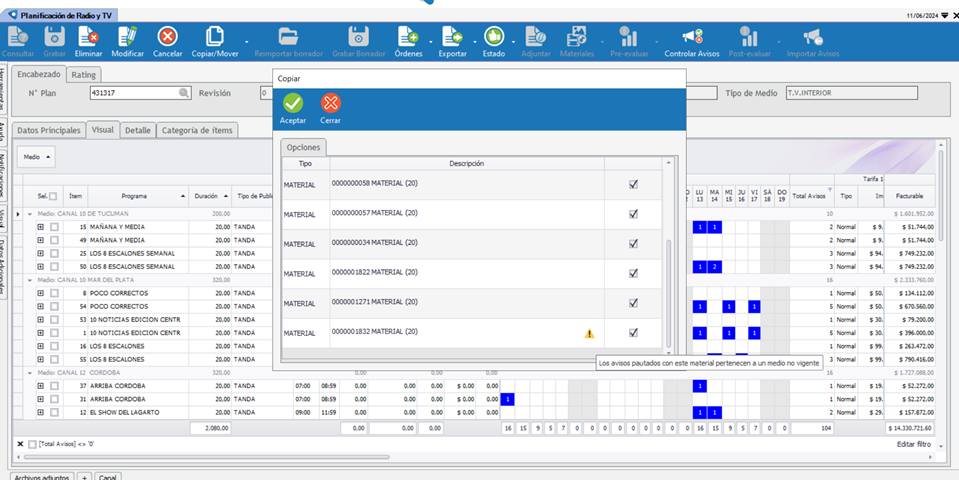The width and height of the screenshot is (959, 480).
Task: Toggle material 0000001832 checkbox
Action: point(634,333)
